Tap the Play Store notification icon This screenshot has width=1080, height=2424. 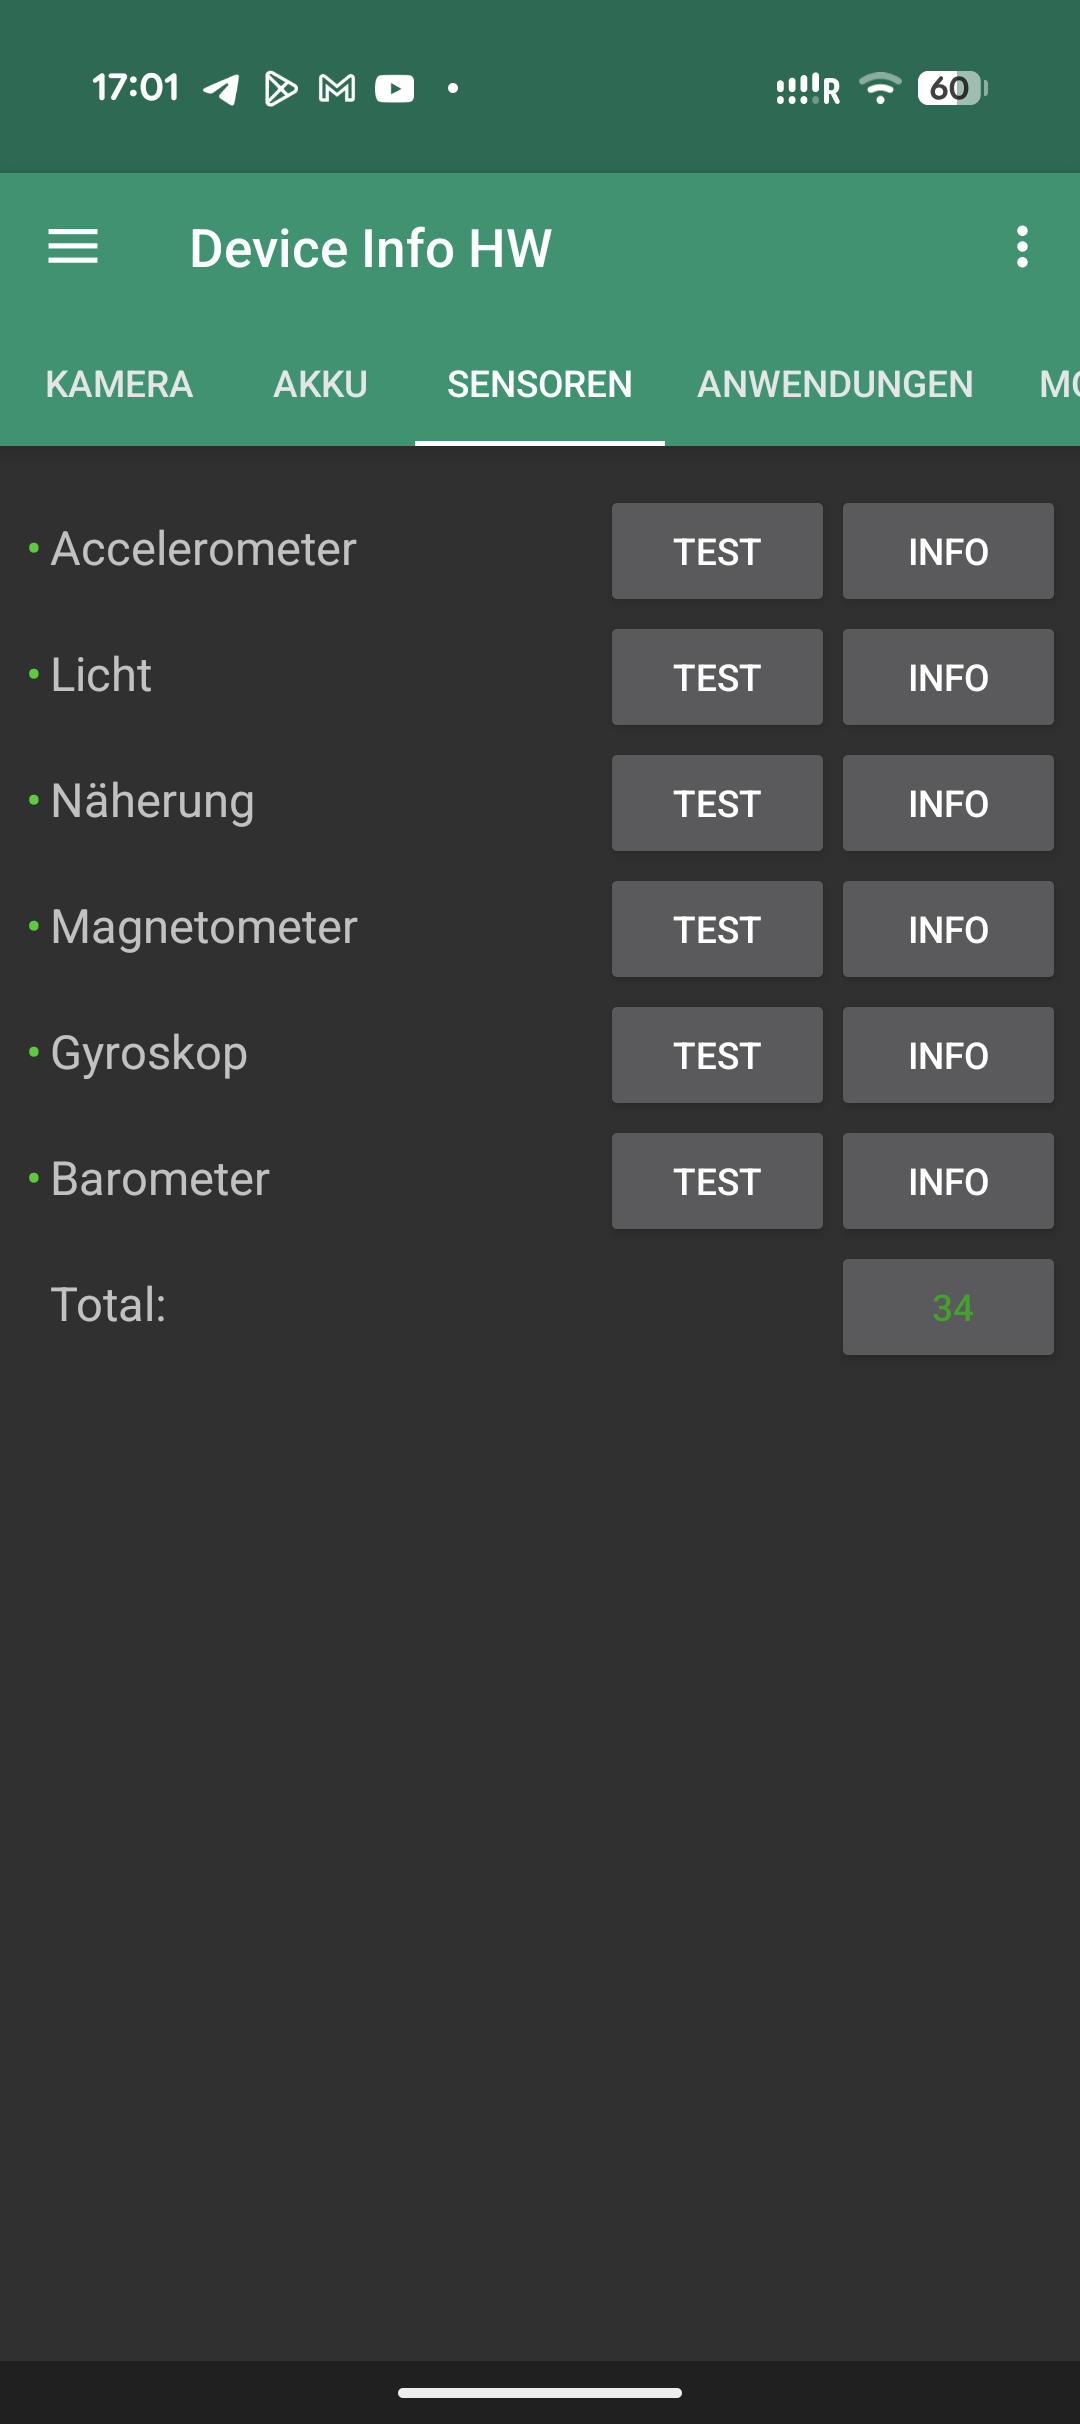(x=280, y=89)
